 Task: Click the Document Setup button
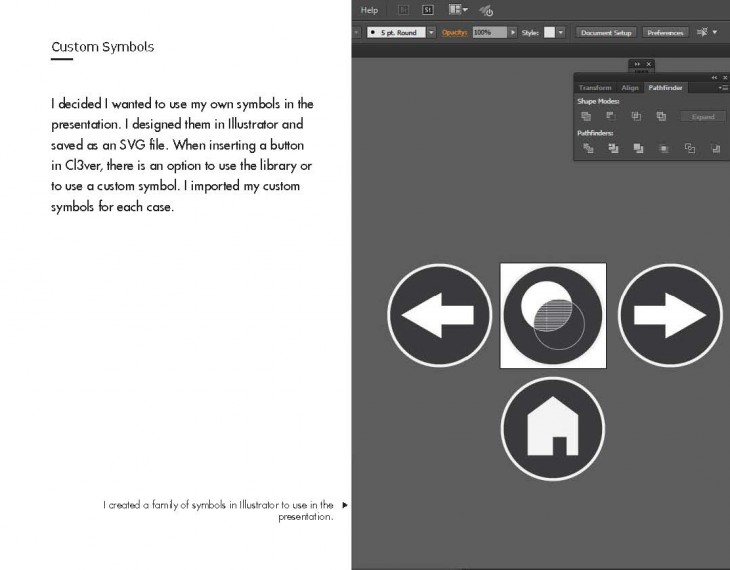(606, 33)
